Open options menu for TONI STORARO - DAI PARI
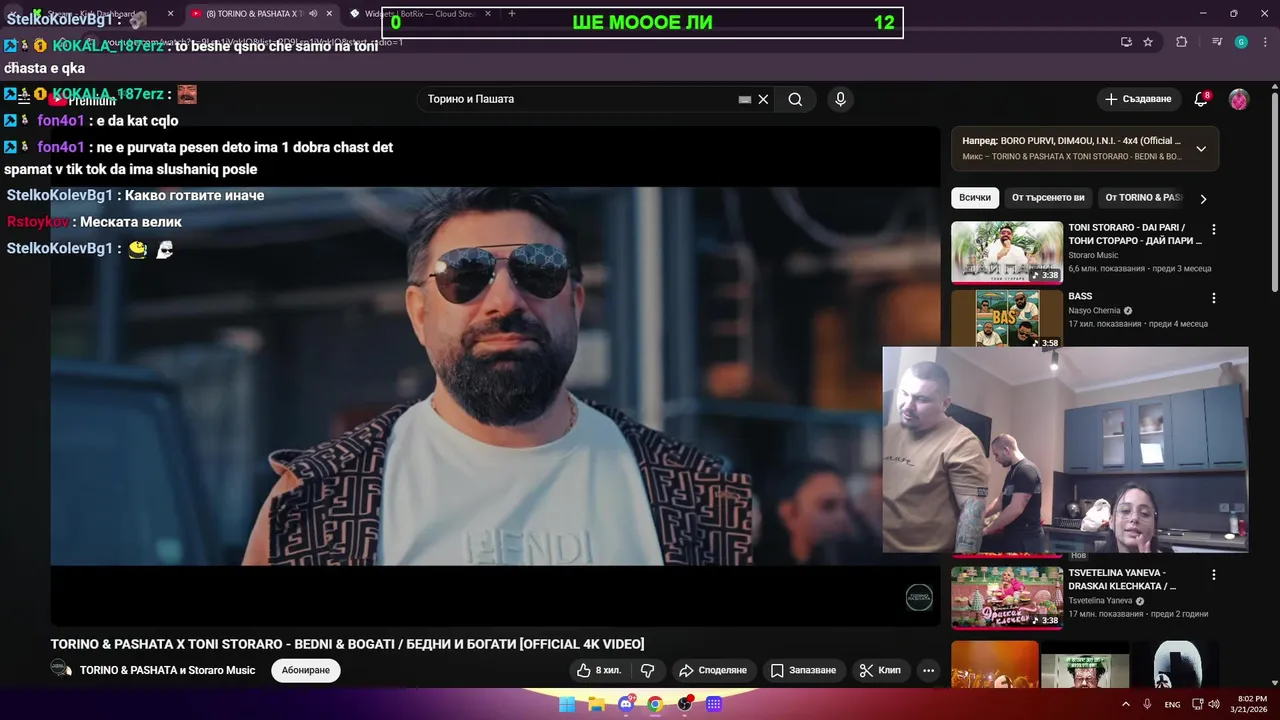This screenshot has height=720, width=1280. (x=1214, y=229)
